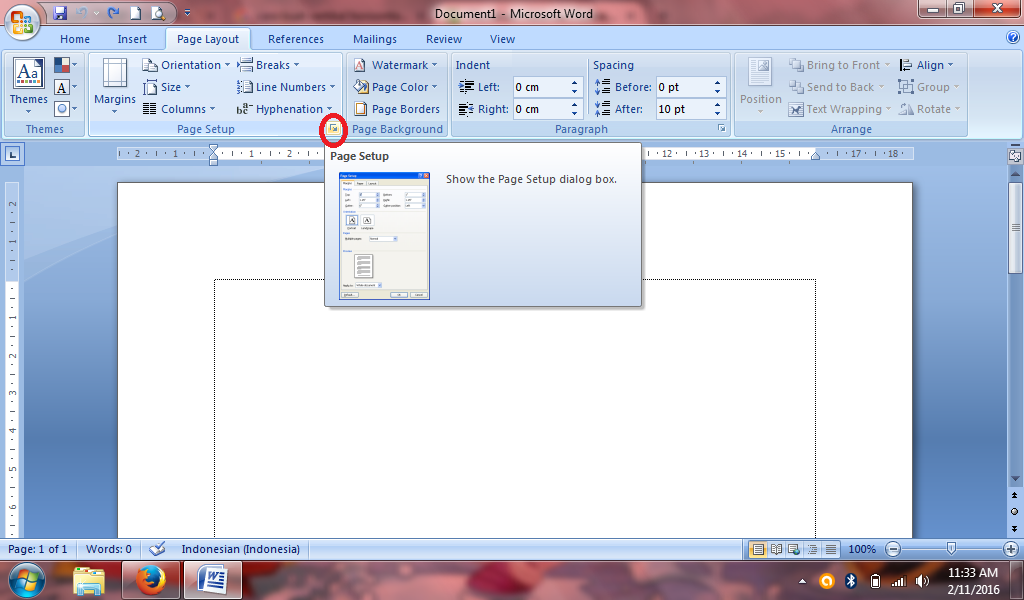Open Group dropdown
The height and width of the screenshot is (600, 1024).
[929, 87]
